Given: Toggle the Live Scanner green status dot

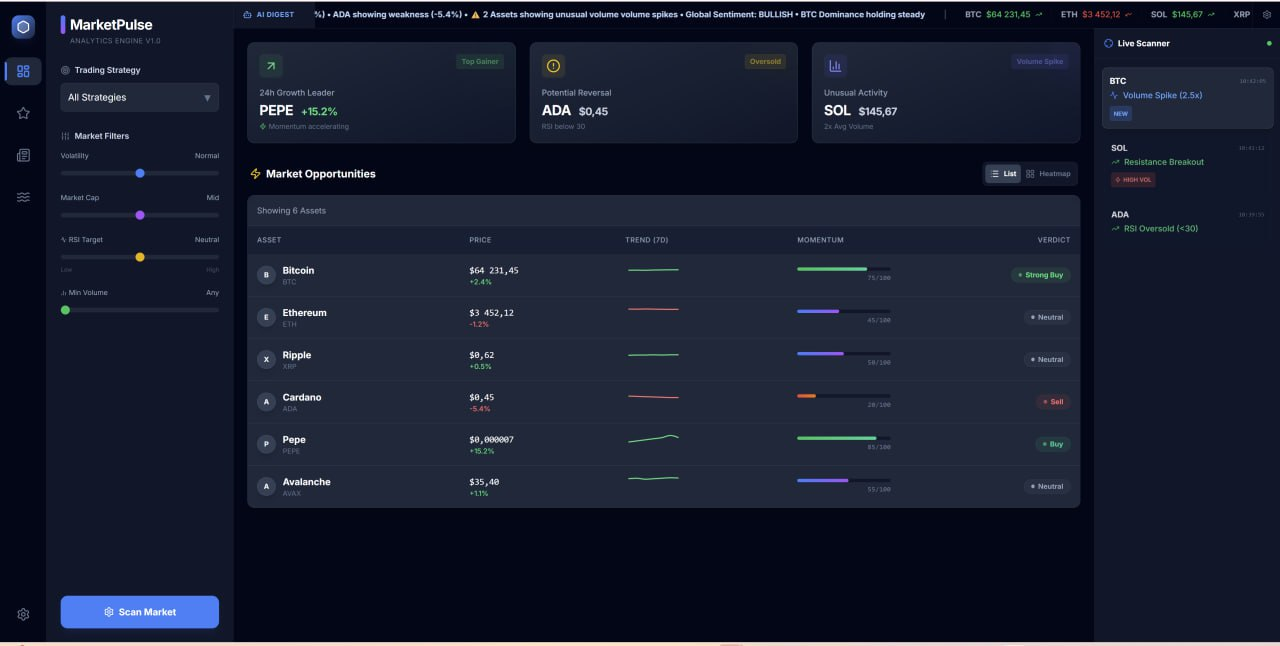Looking at the screenshot, I should [x=1267, y=43].
